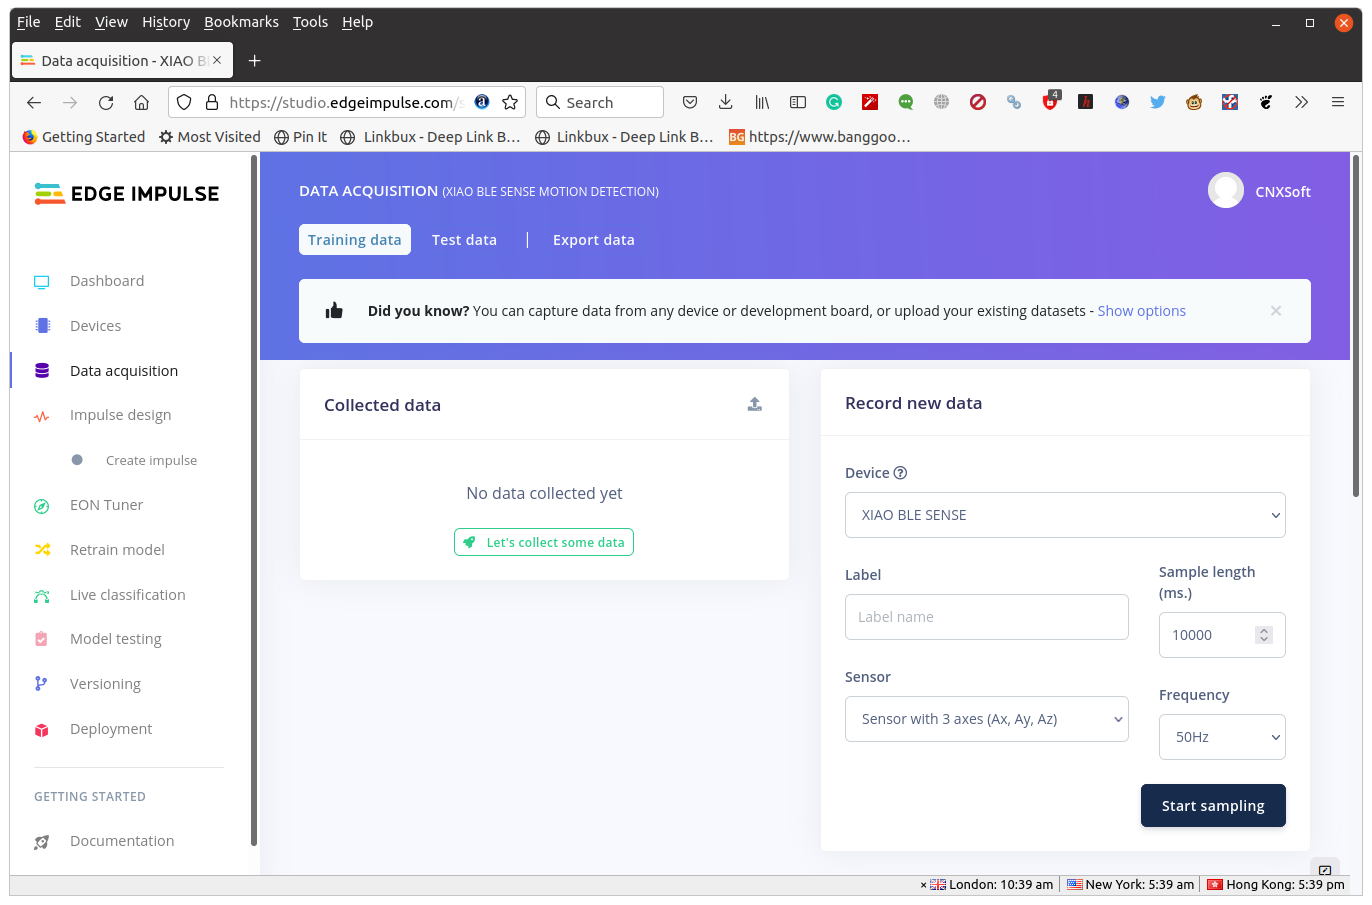The image size is (1372, 905).
Task: Close the Data acquisition browser tab
Action: [x=217, y=60]
